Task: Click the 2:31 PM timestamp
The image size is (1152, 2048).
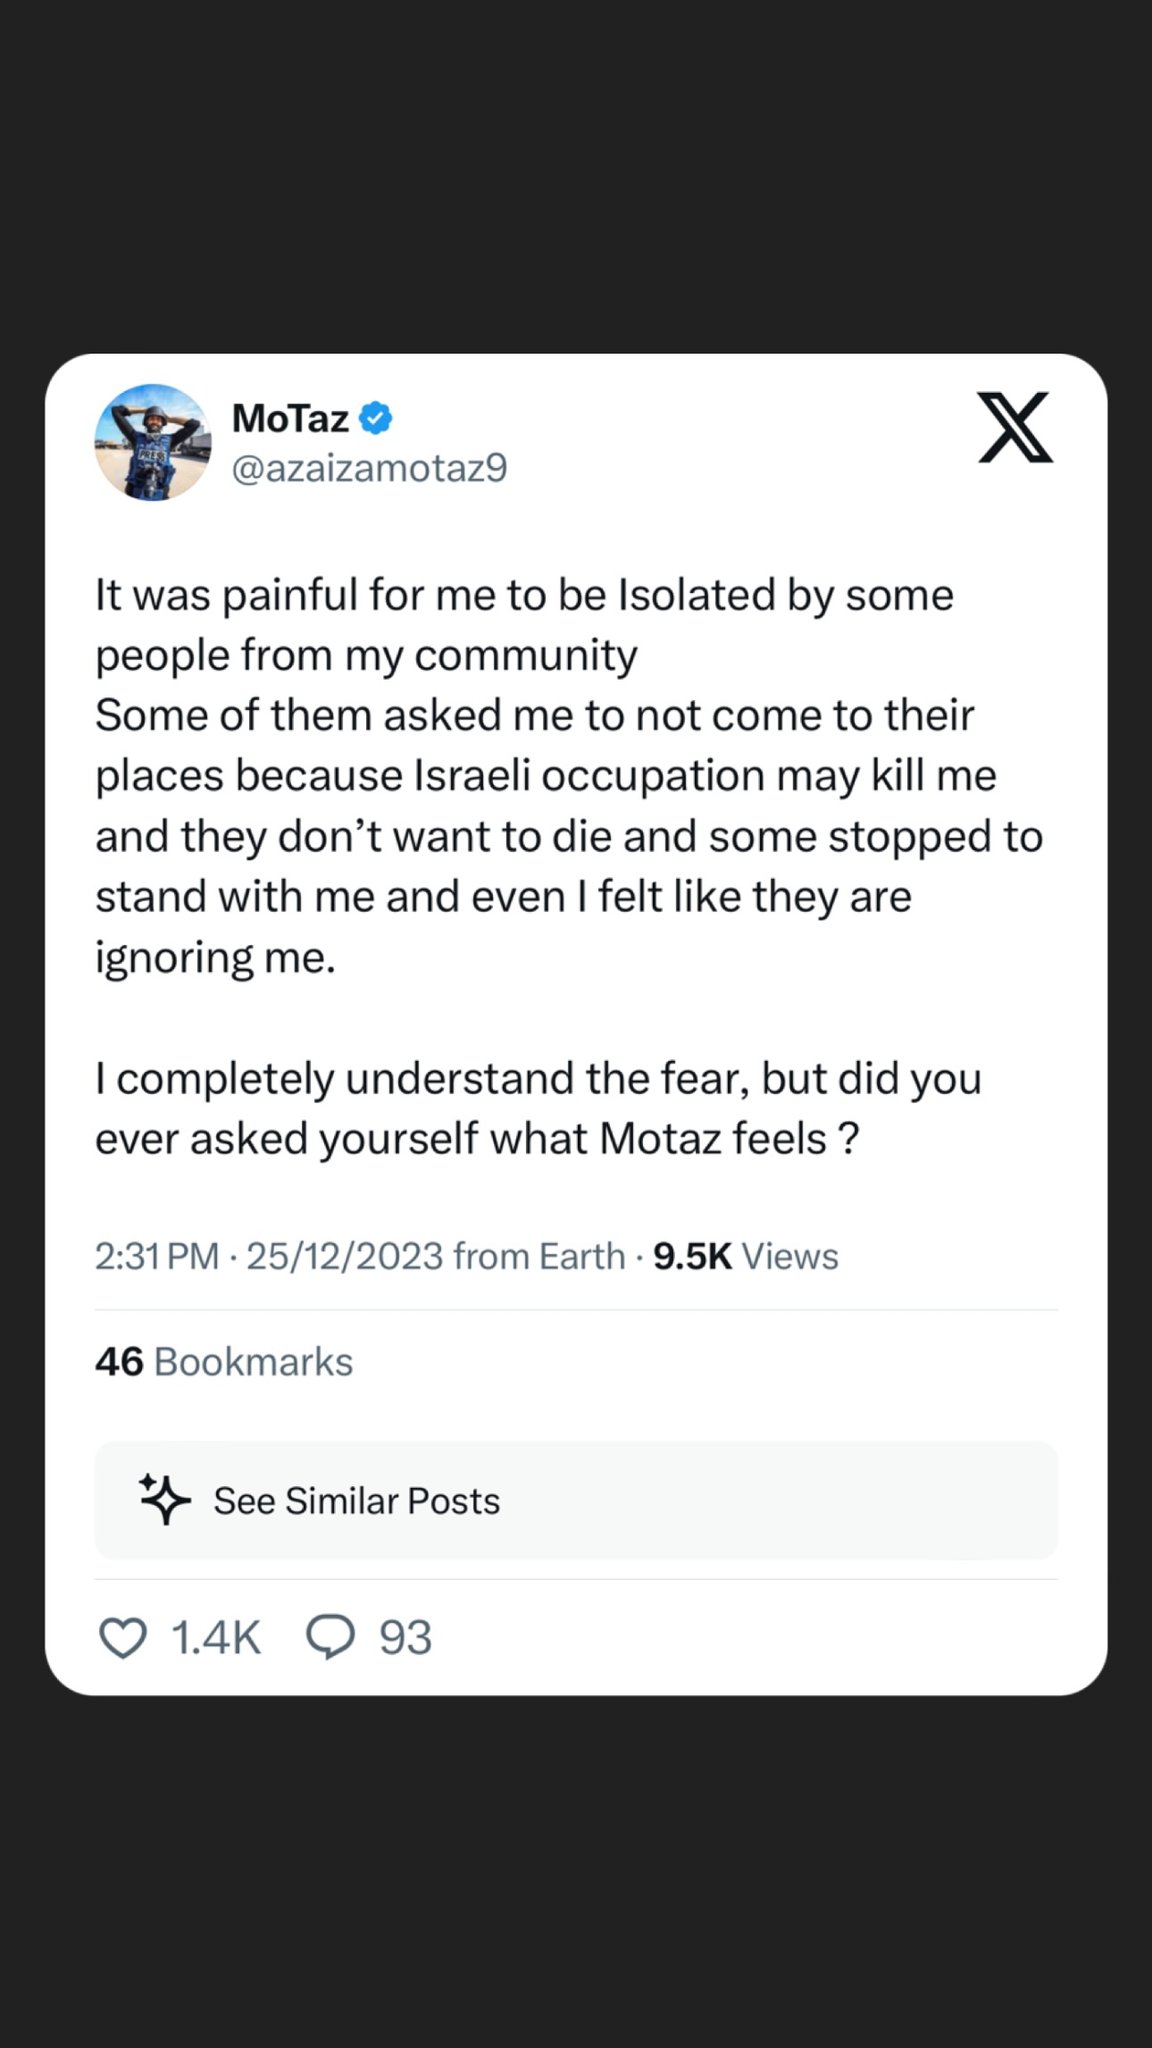Action: pyautogui.click(x=156, y=1256)
